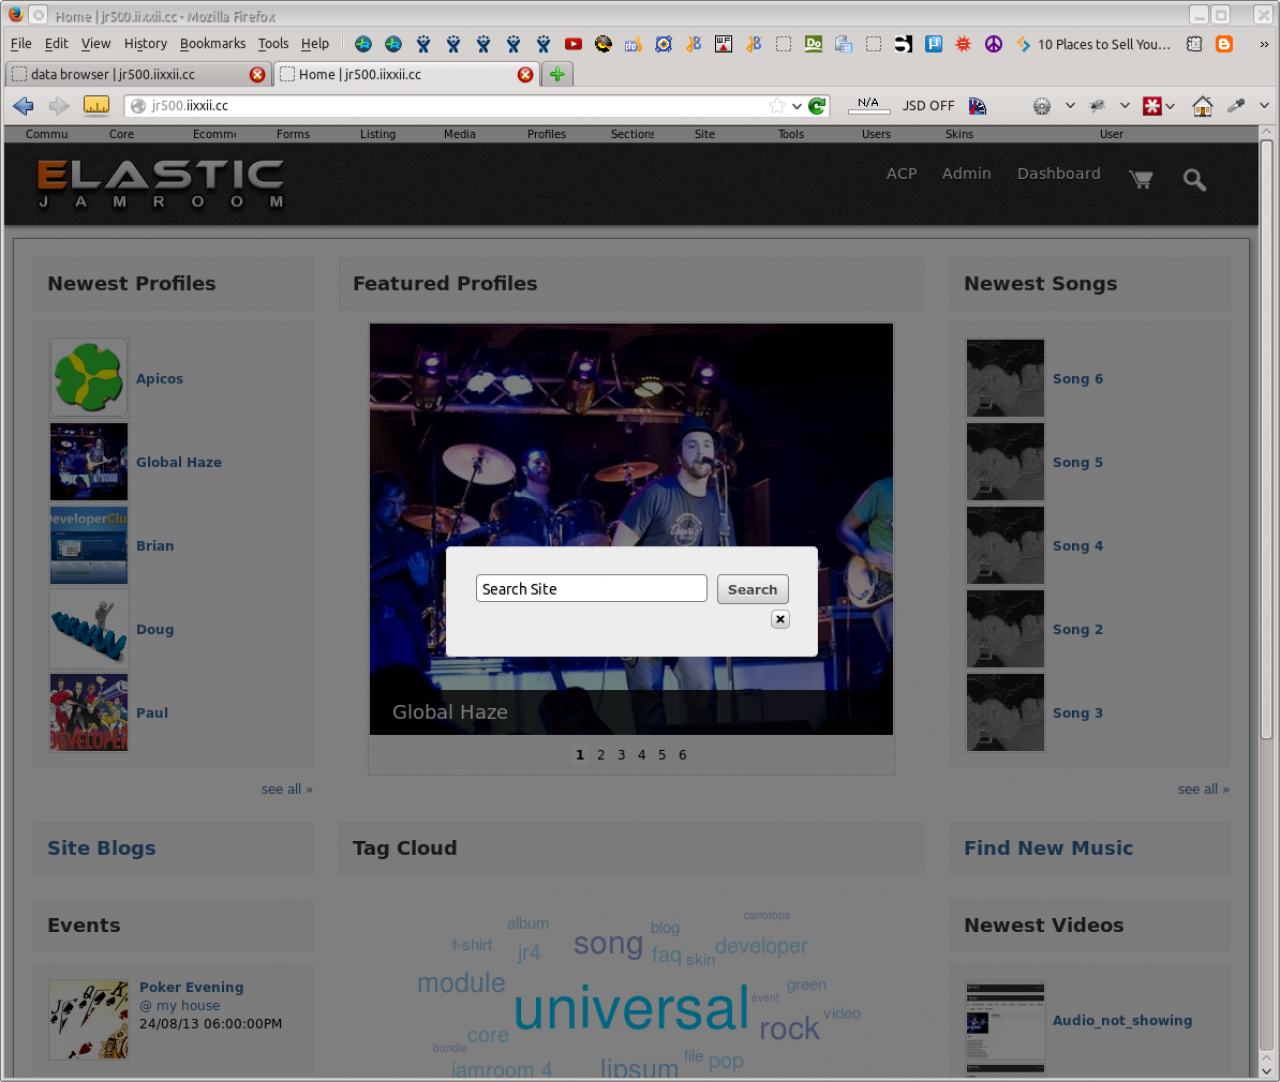
Task: Click the Blogger bookmark icon
Action: coord(1224,44)
